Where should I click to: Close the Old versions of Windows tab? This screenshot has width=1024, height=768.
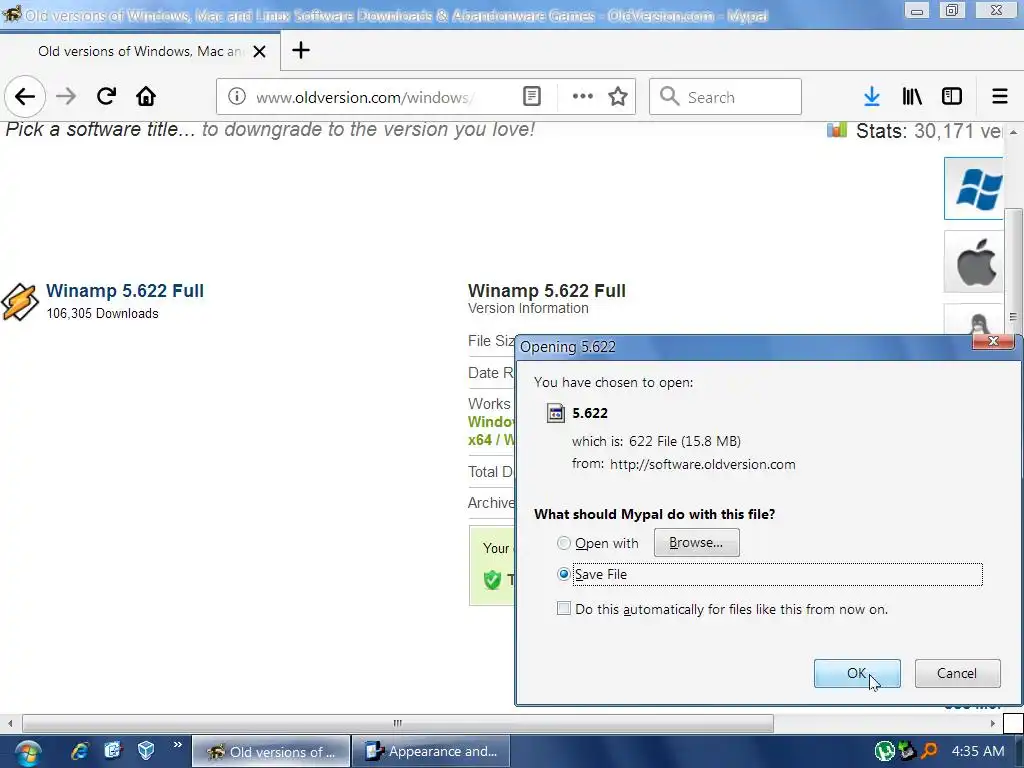[x=259, y=51]
